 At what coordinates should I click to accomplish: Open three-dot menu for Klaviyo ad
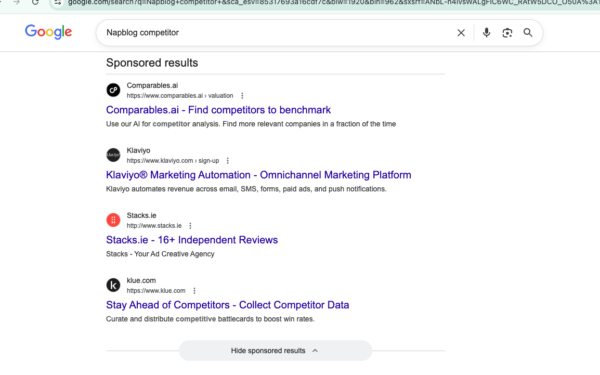[x=228, y=161]
